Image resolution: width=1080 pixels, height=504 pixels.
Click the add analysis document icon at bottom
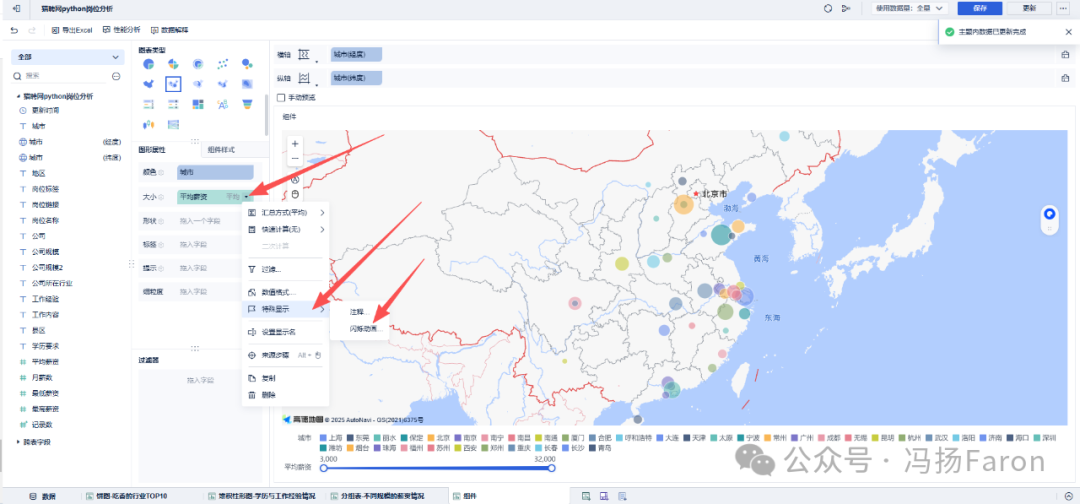click(622, 496)
